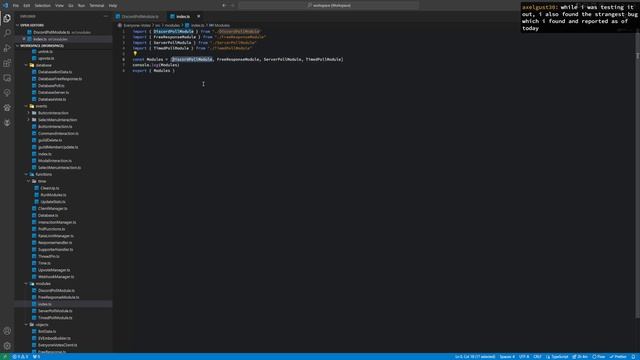640x360 pixels.
Task: Open ClientManager.ts file
Action: click(x=52, y=209)
